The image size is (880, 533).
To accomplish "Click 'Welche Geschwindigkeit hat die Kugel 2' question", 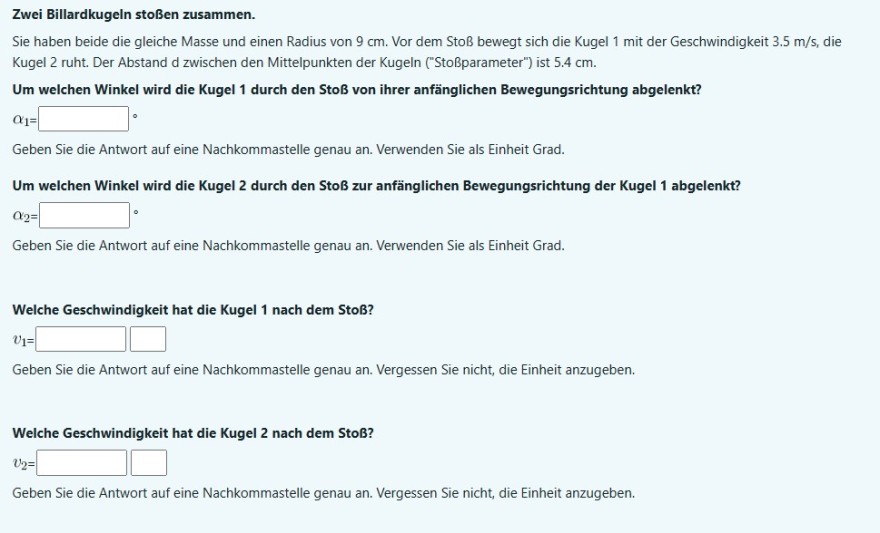I will (193, 433).
